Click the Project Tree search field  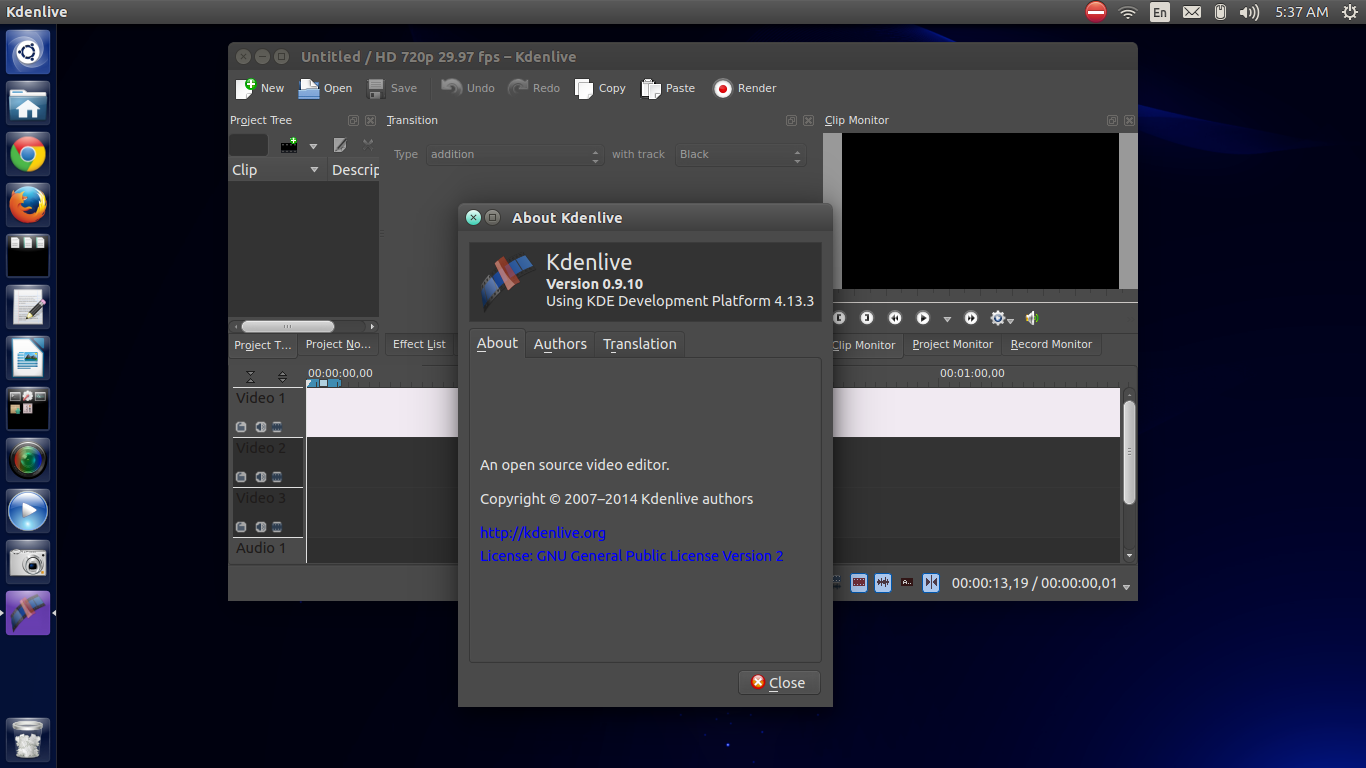(248, 145)
